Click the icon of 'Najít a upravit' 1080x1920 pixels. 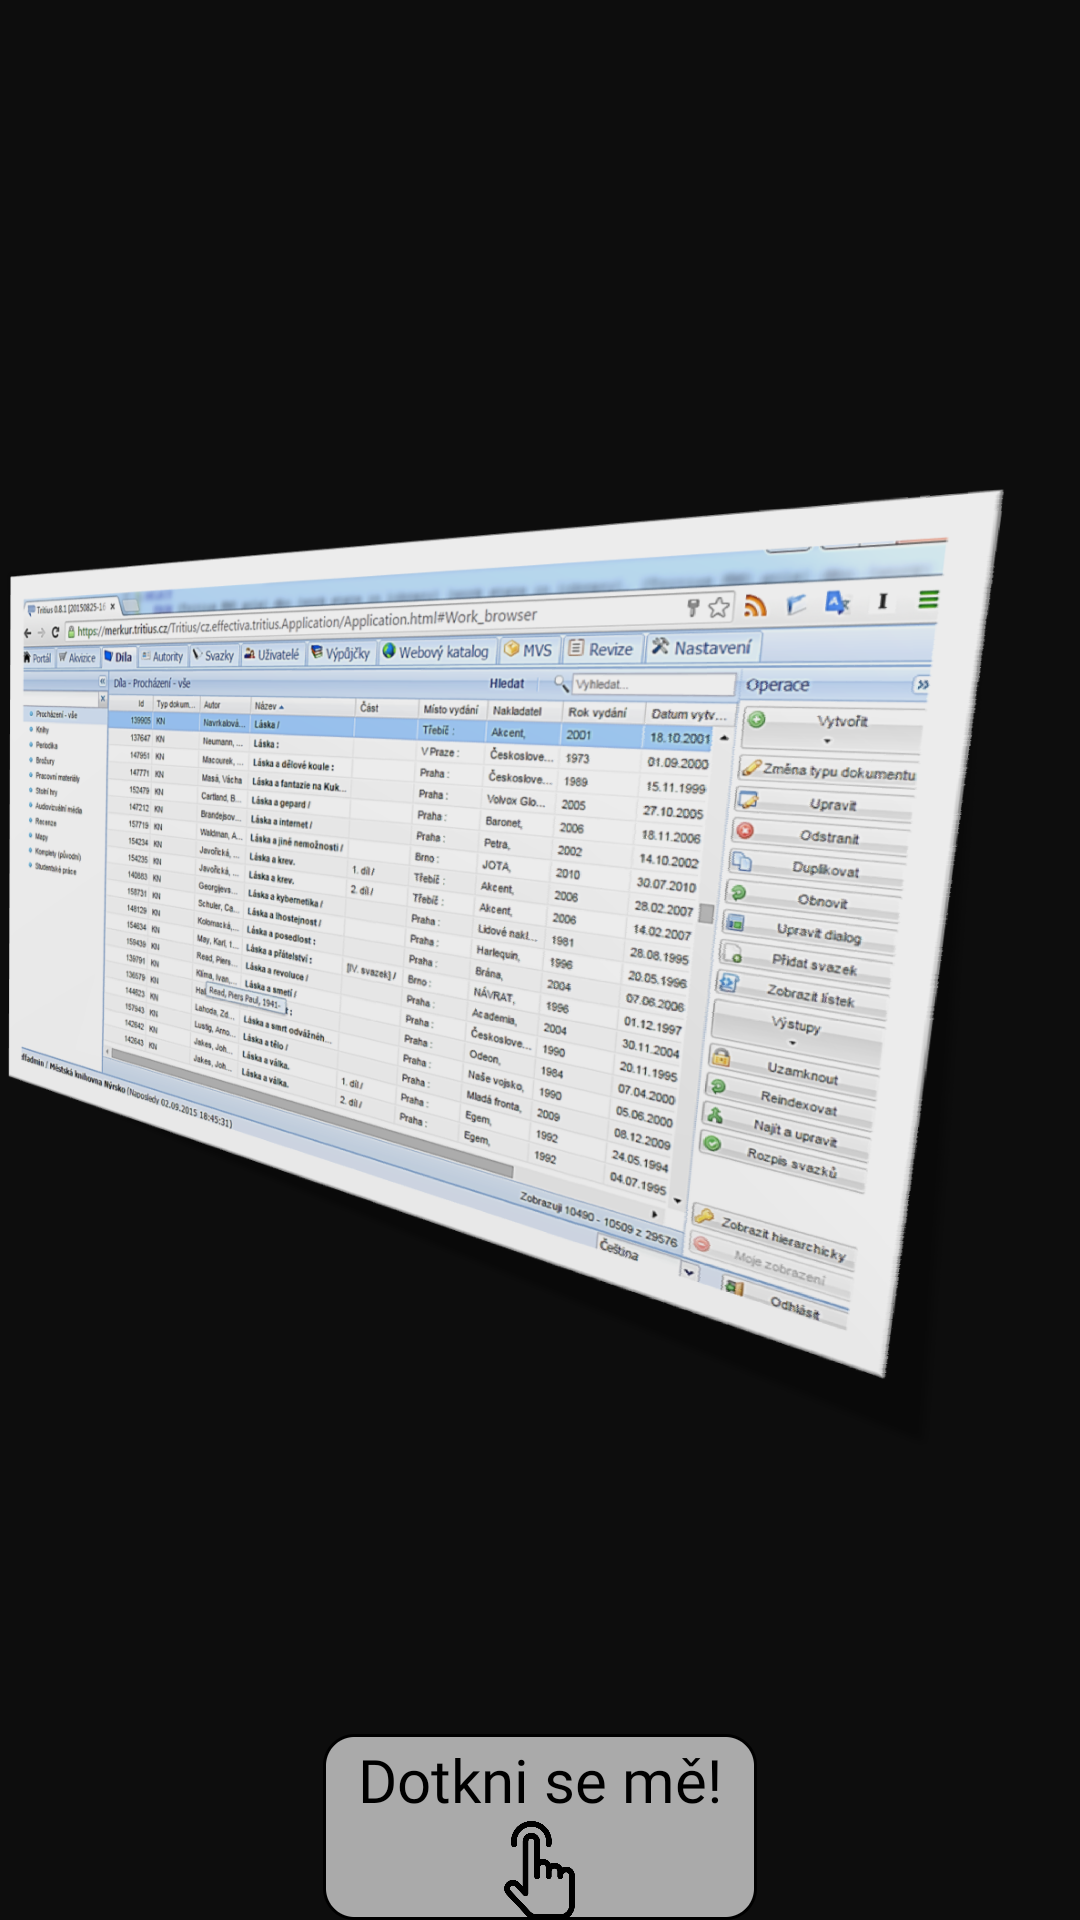714,1115
